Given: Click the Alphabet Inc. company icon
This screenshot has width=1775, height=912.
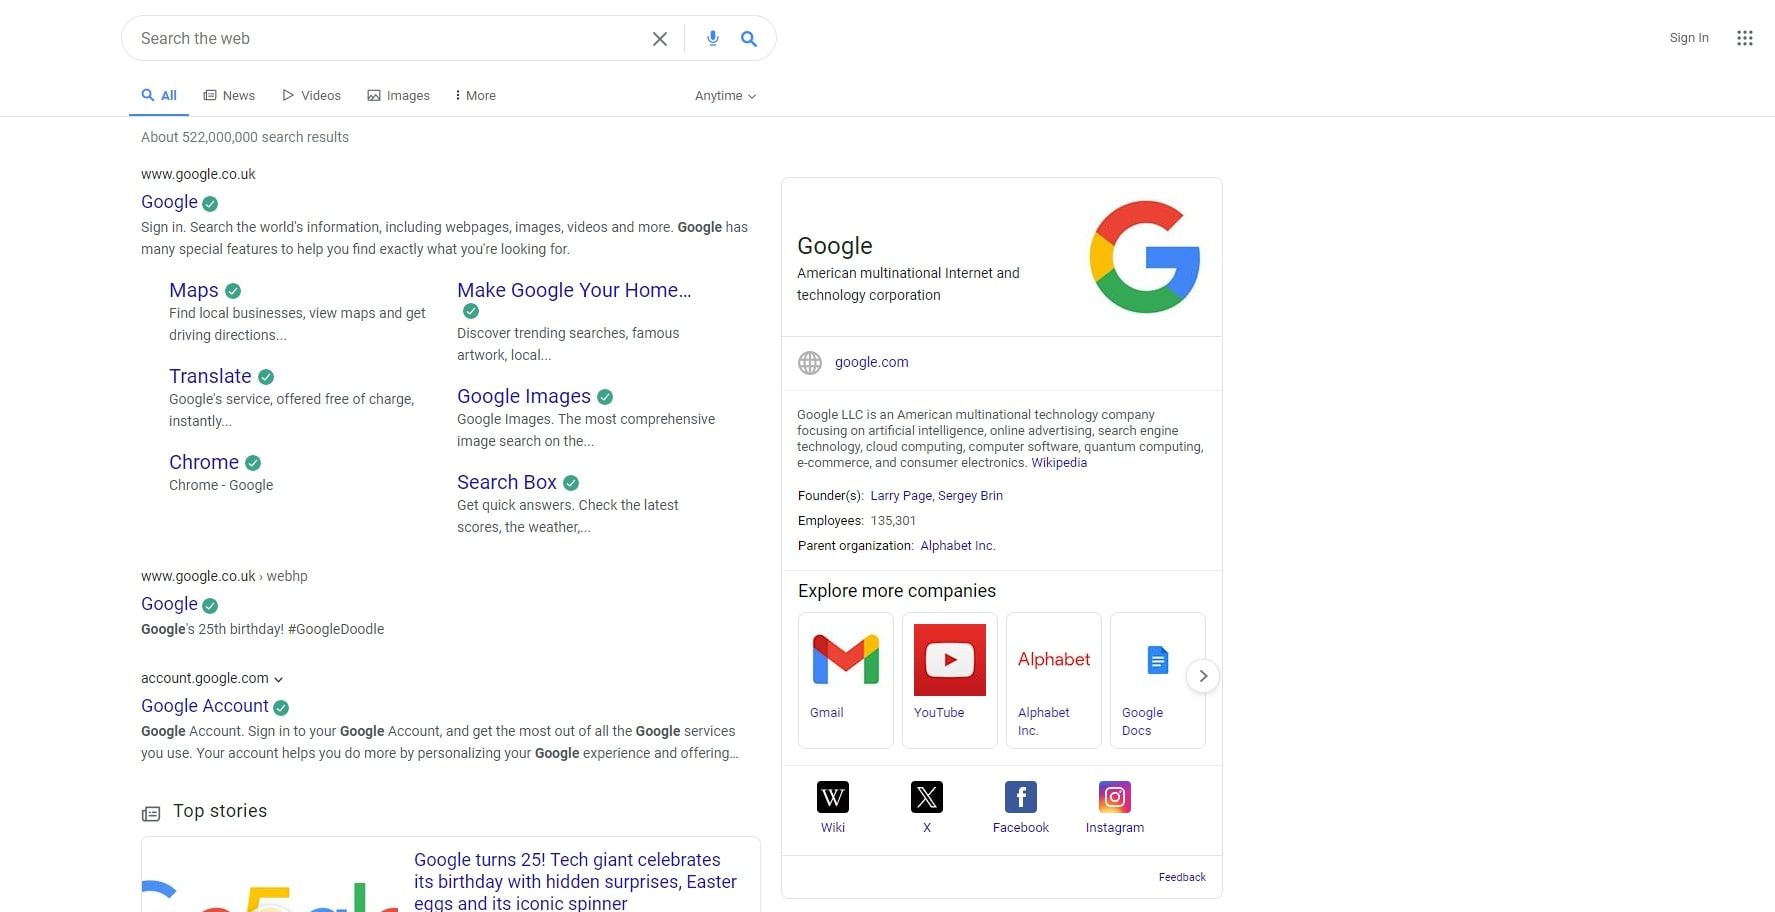Looking at the screenshot, I should pyautogui.click(x=1053, y=660).
